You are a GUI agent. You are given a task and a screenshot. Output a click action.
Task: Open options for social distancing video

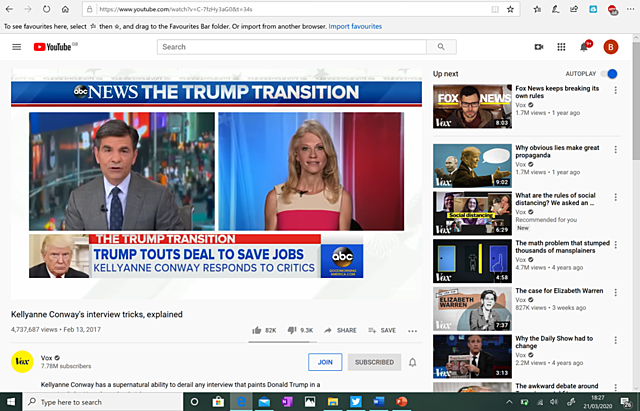(616, 197)
